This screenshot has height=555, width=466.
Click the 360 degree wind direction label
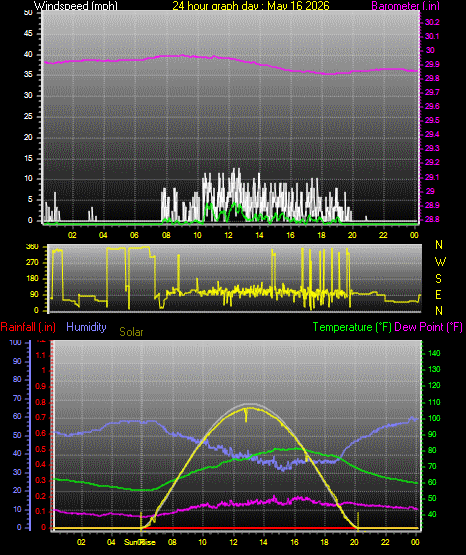point(32,247)
